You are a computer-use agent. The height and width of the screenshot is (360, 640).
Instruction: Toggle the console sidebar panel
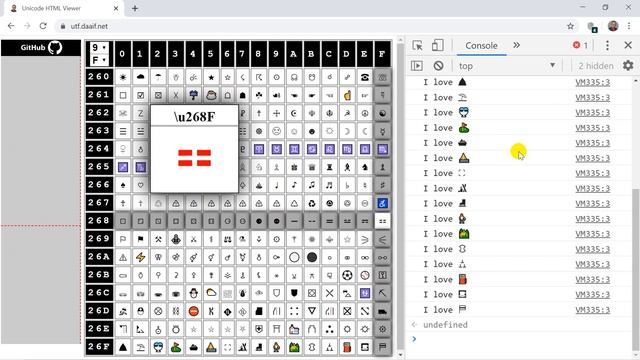(417, 66)
